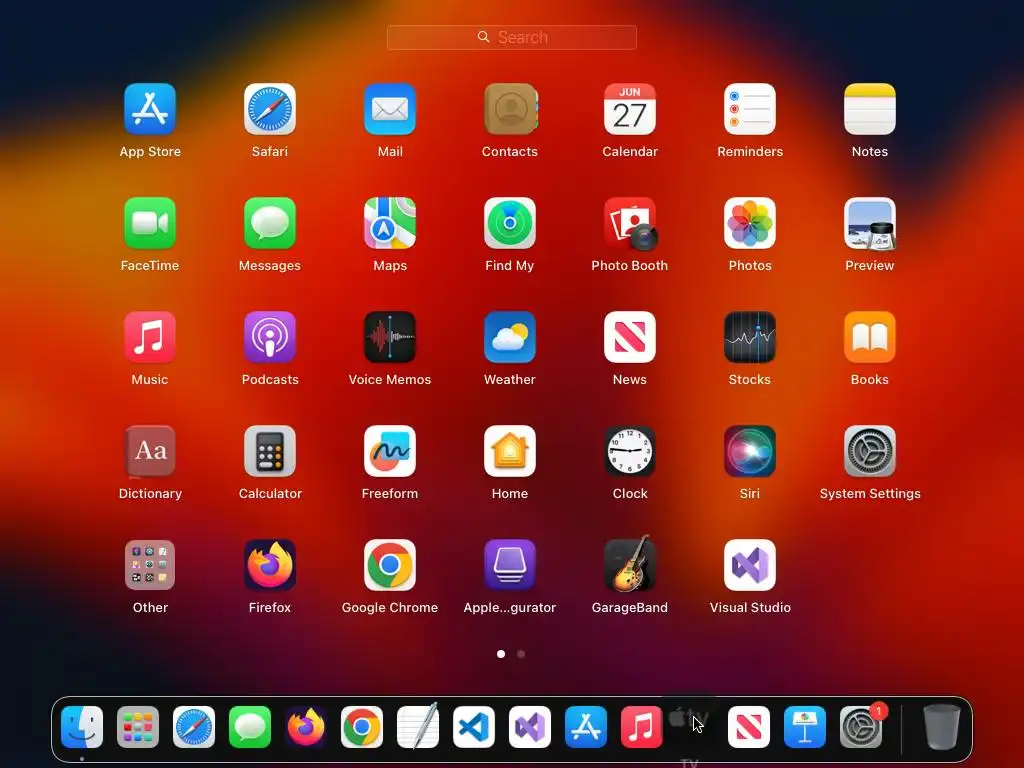Launch Music from the Dock
The image size is (1024, 768).
click(641, 727)
